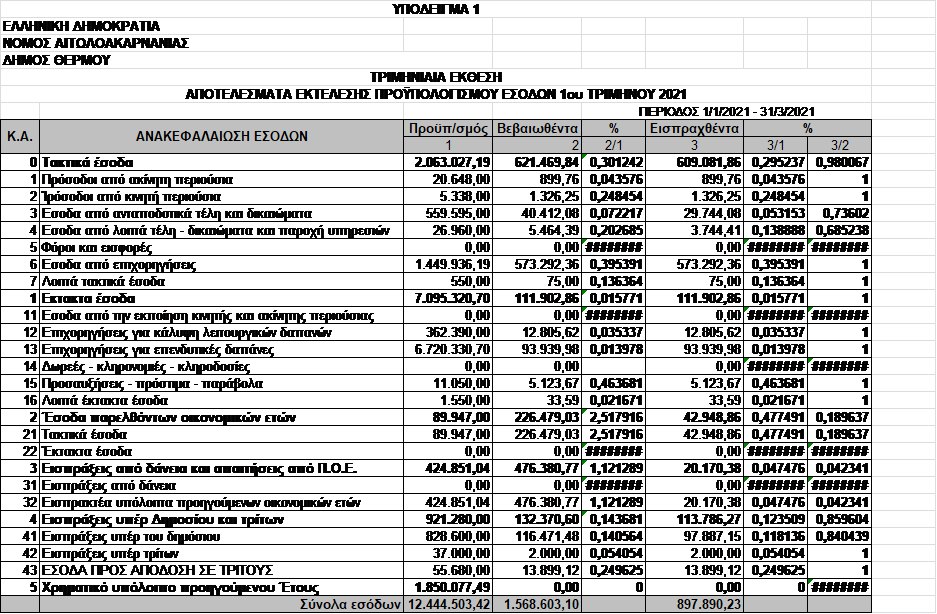Select the ΝΟΜΟΣ ΑΙΤΩΛΟΑΚΑΡΝΑΝΙΑΣ cell
The image size is (937, 614).
coord(95,43)
